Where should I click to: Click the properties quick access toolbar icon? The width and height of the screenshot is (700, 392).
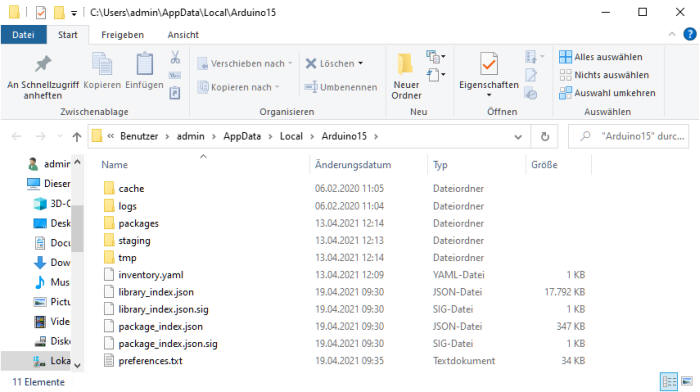41,13
